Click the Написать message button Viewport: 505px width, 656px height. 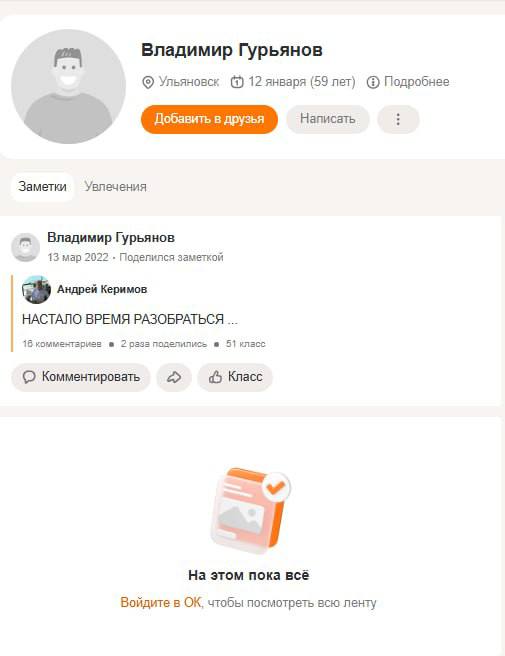328,119
